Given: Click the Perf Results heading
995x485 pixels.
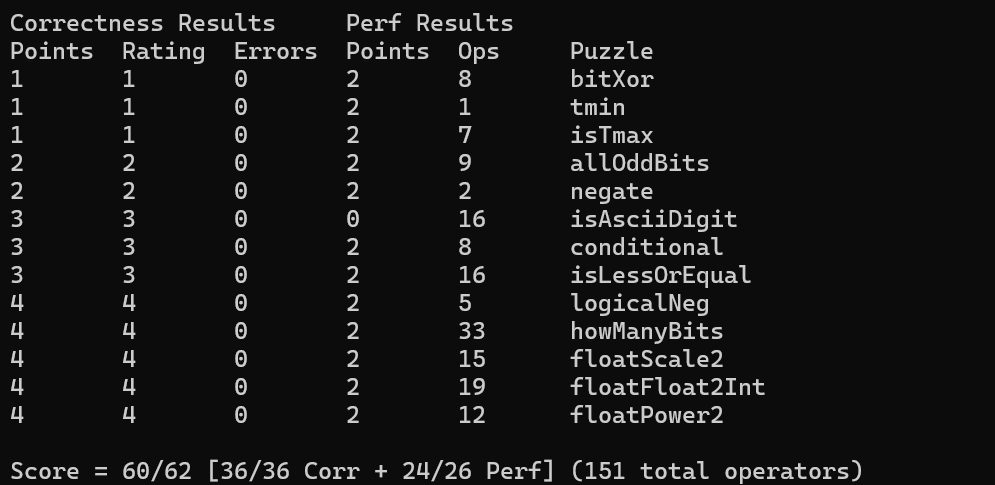Looking at the screenshot, I should 430,23.
